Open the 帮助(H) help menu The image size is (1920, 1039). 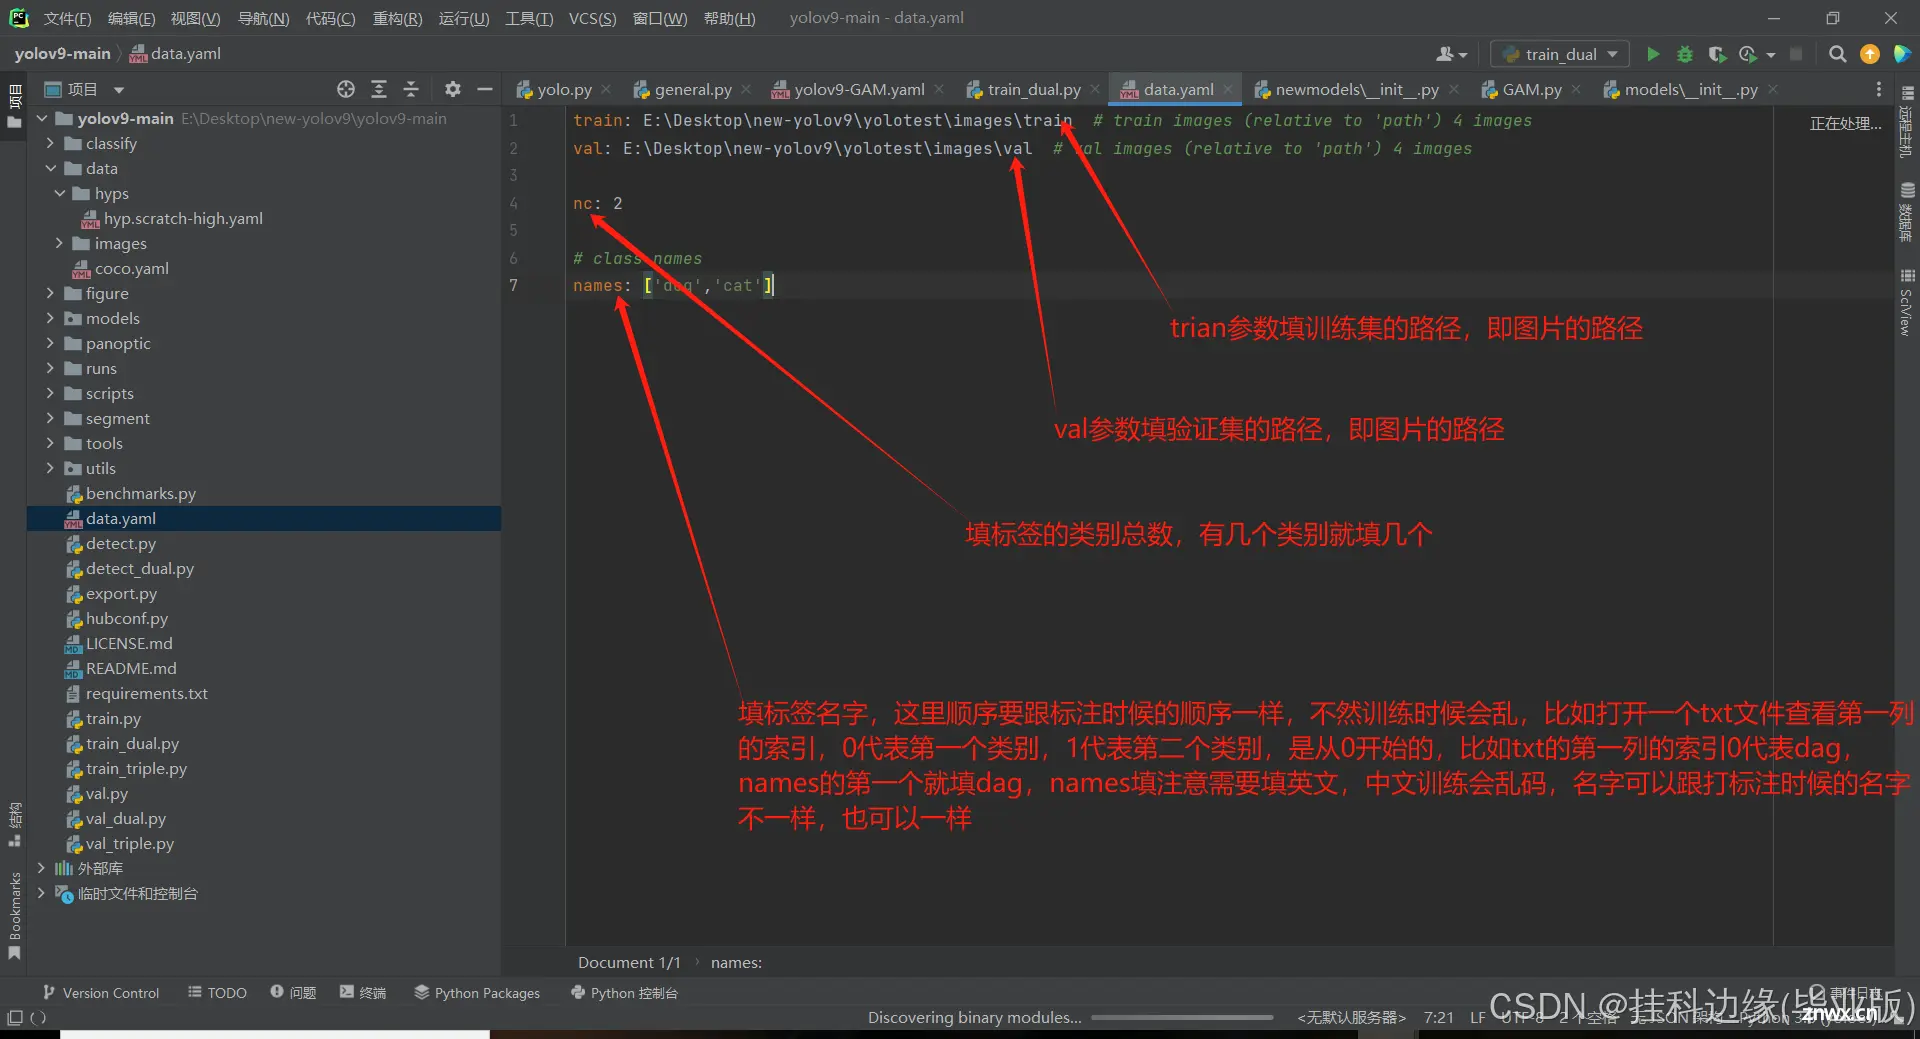[x=729, y=18]
